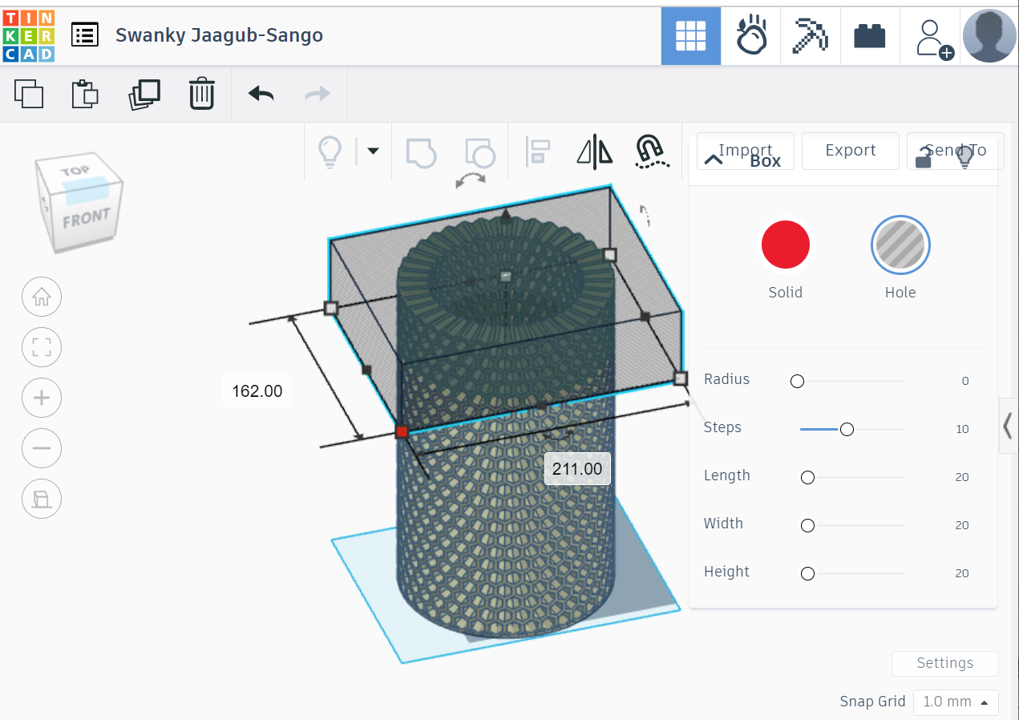Screen dimensions: 1019x720
Task: Open the Mirror tool
Action: coord(595,152)
